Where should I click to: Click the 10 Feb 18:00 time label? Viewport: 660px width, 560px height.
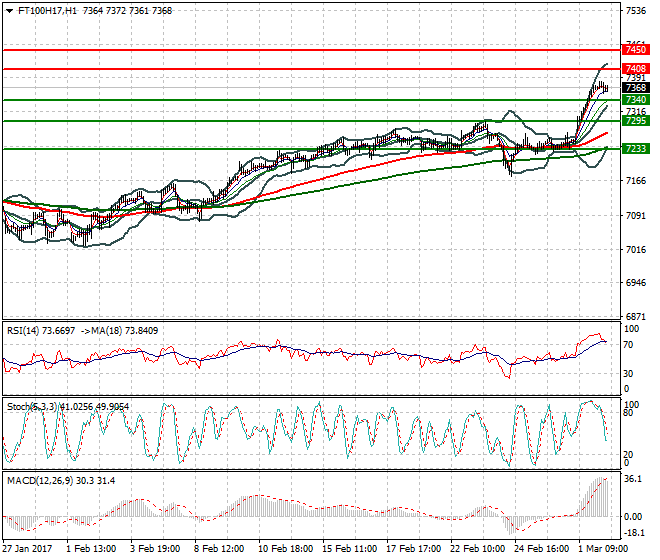[x=286, y=549]
